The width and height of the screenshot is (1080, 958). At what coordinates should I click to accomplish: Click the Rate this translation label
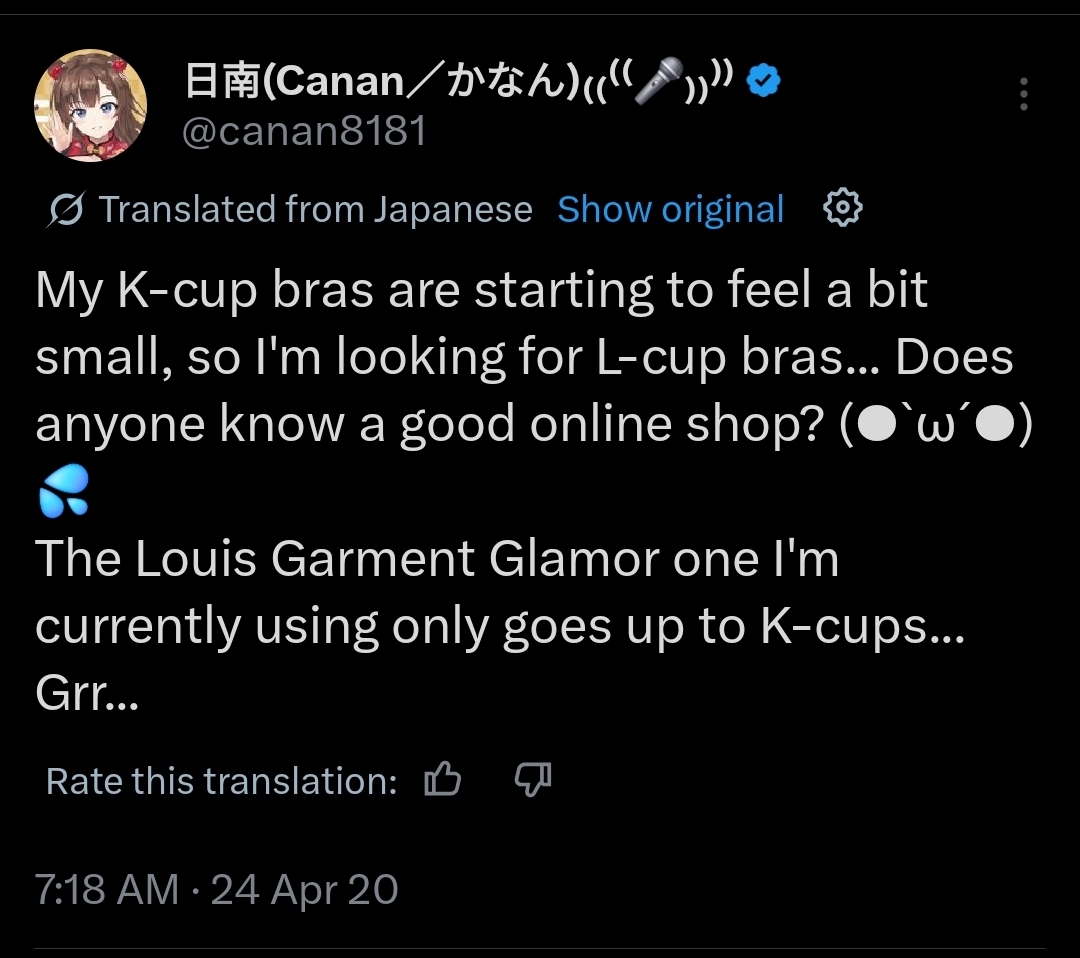point(221,780)
